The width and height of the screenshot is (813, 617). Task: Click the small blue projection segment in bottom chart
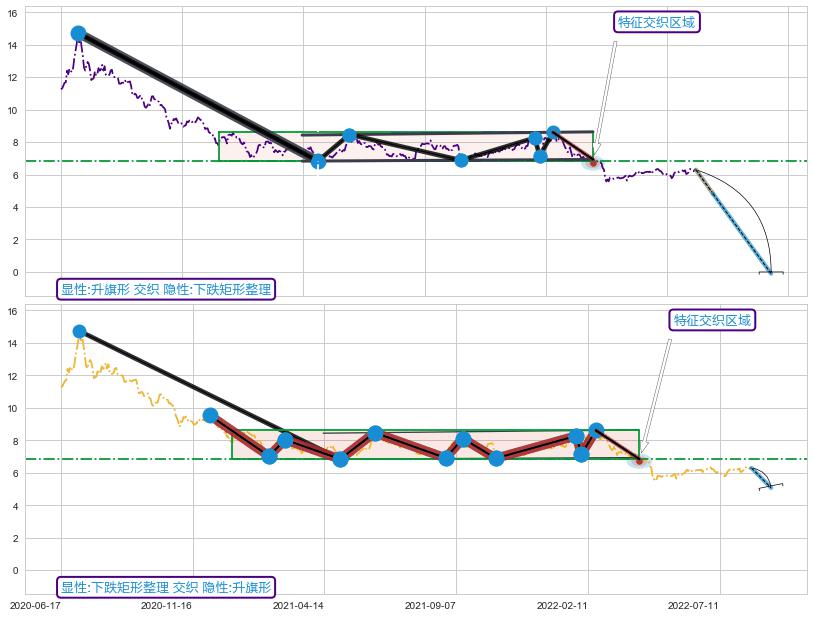pos(761,477)
